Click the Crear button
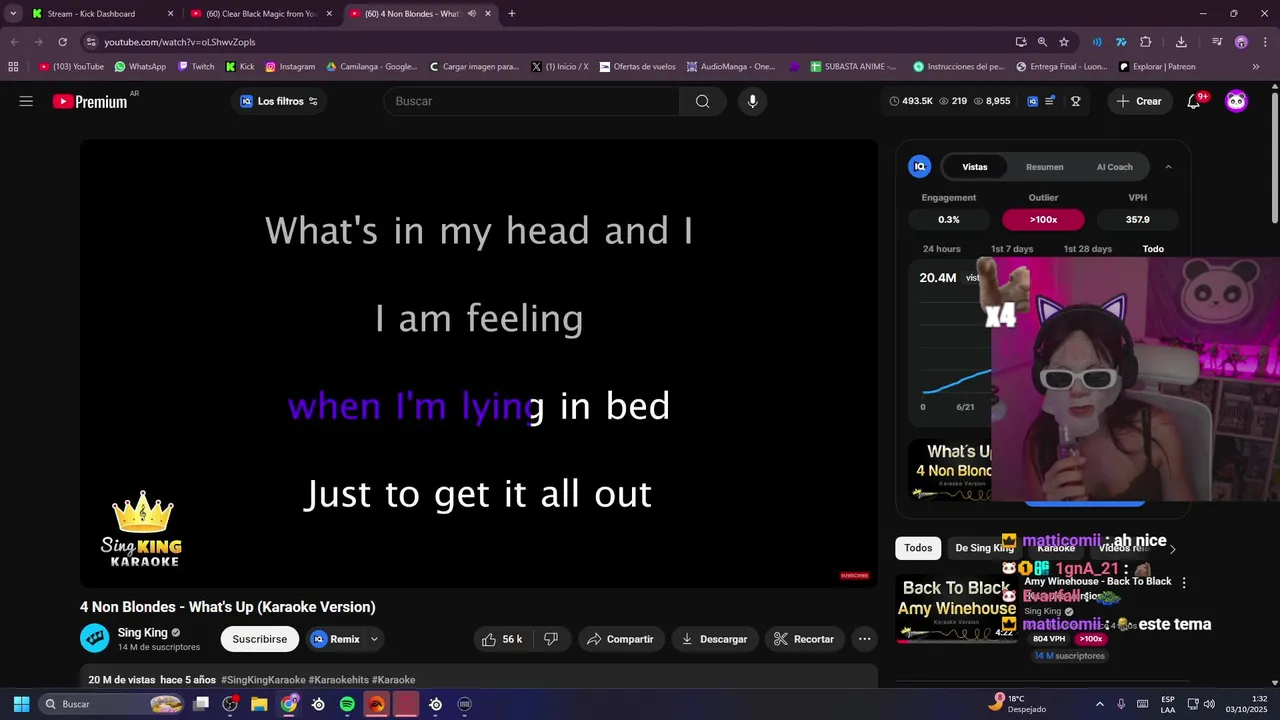The image size is (1280, 720). [1139, 101]
